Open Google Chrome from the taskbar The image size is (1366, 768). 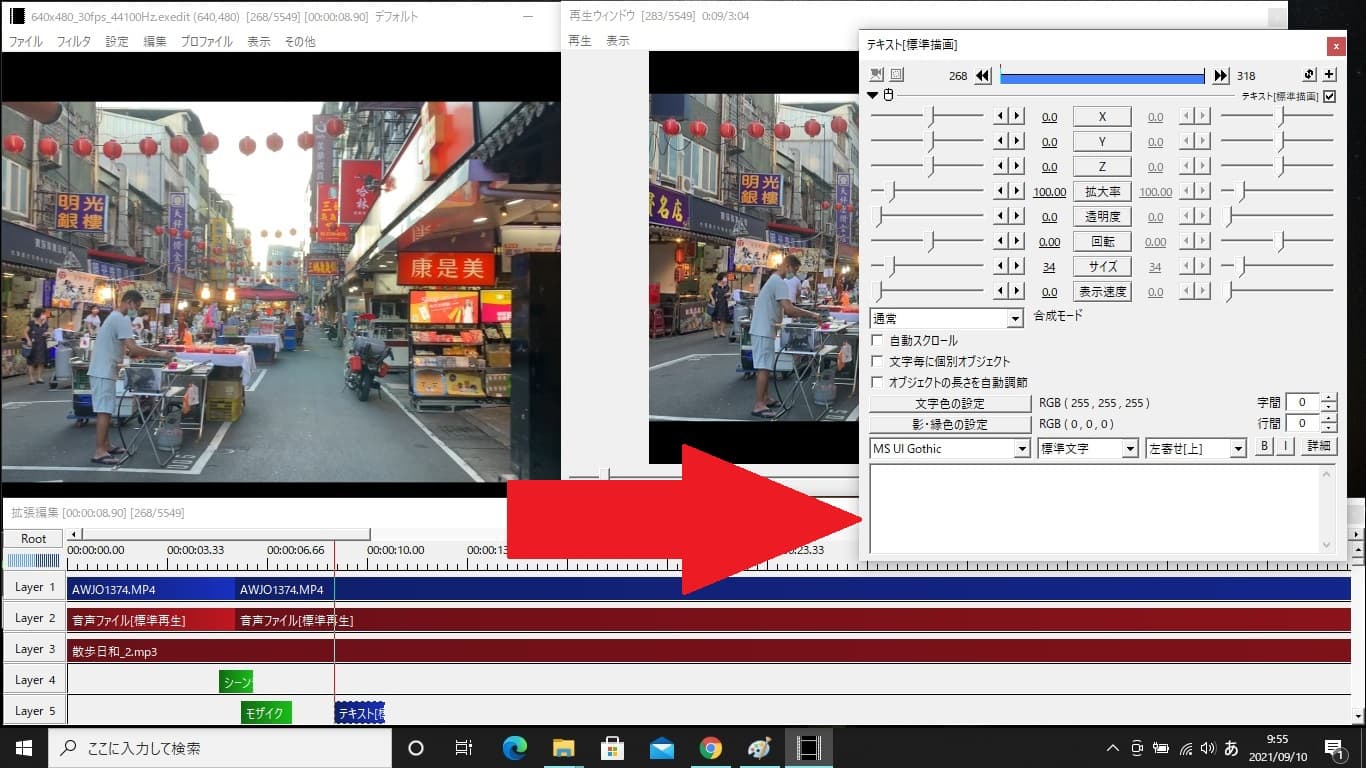(x=711, y=748)
